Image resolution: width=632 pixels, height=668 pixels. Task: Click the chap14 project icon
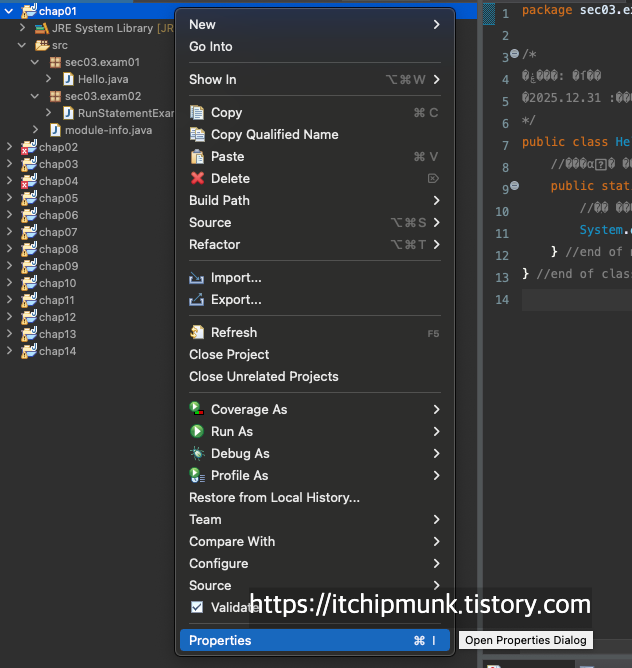tap(29, 351)
